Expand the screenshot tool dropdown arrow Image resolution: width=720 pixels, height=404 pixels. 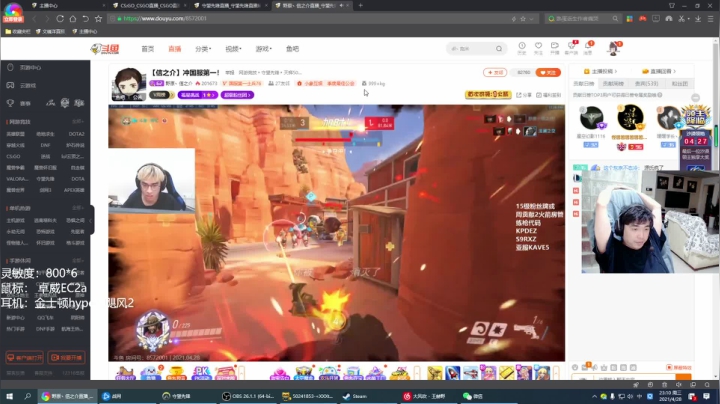click(689, 19)
